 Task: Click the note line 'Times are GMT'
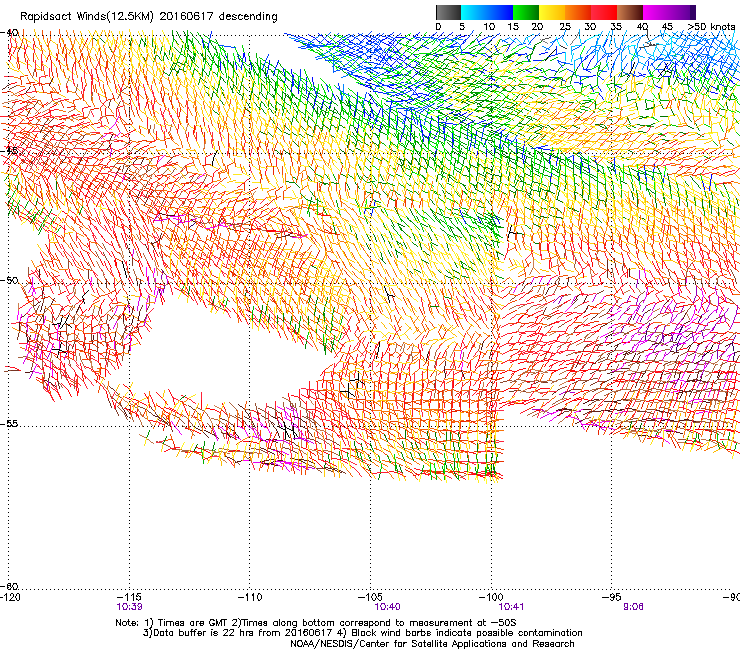[x=191, y=623]
